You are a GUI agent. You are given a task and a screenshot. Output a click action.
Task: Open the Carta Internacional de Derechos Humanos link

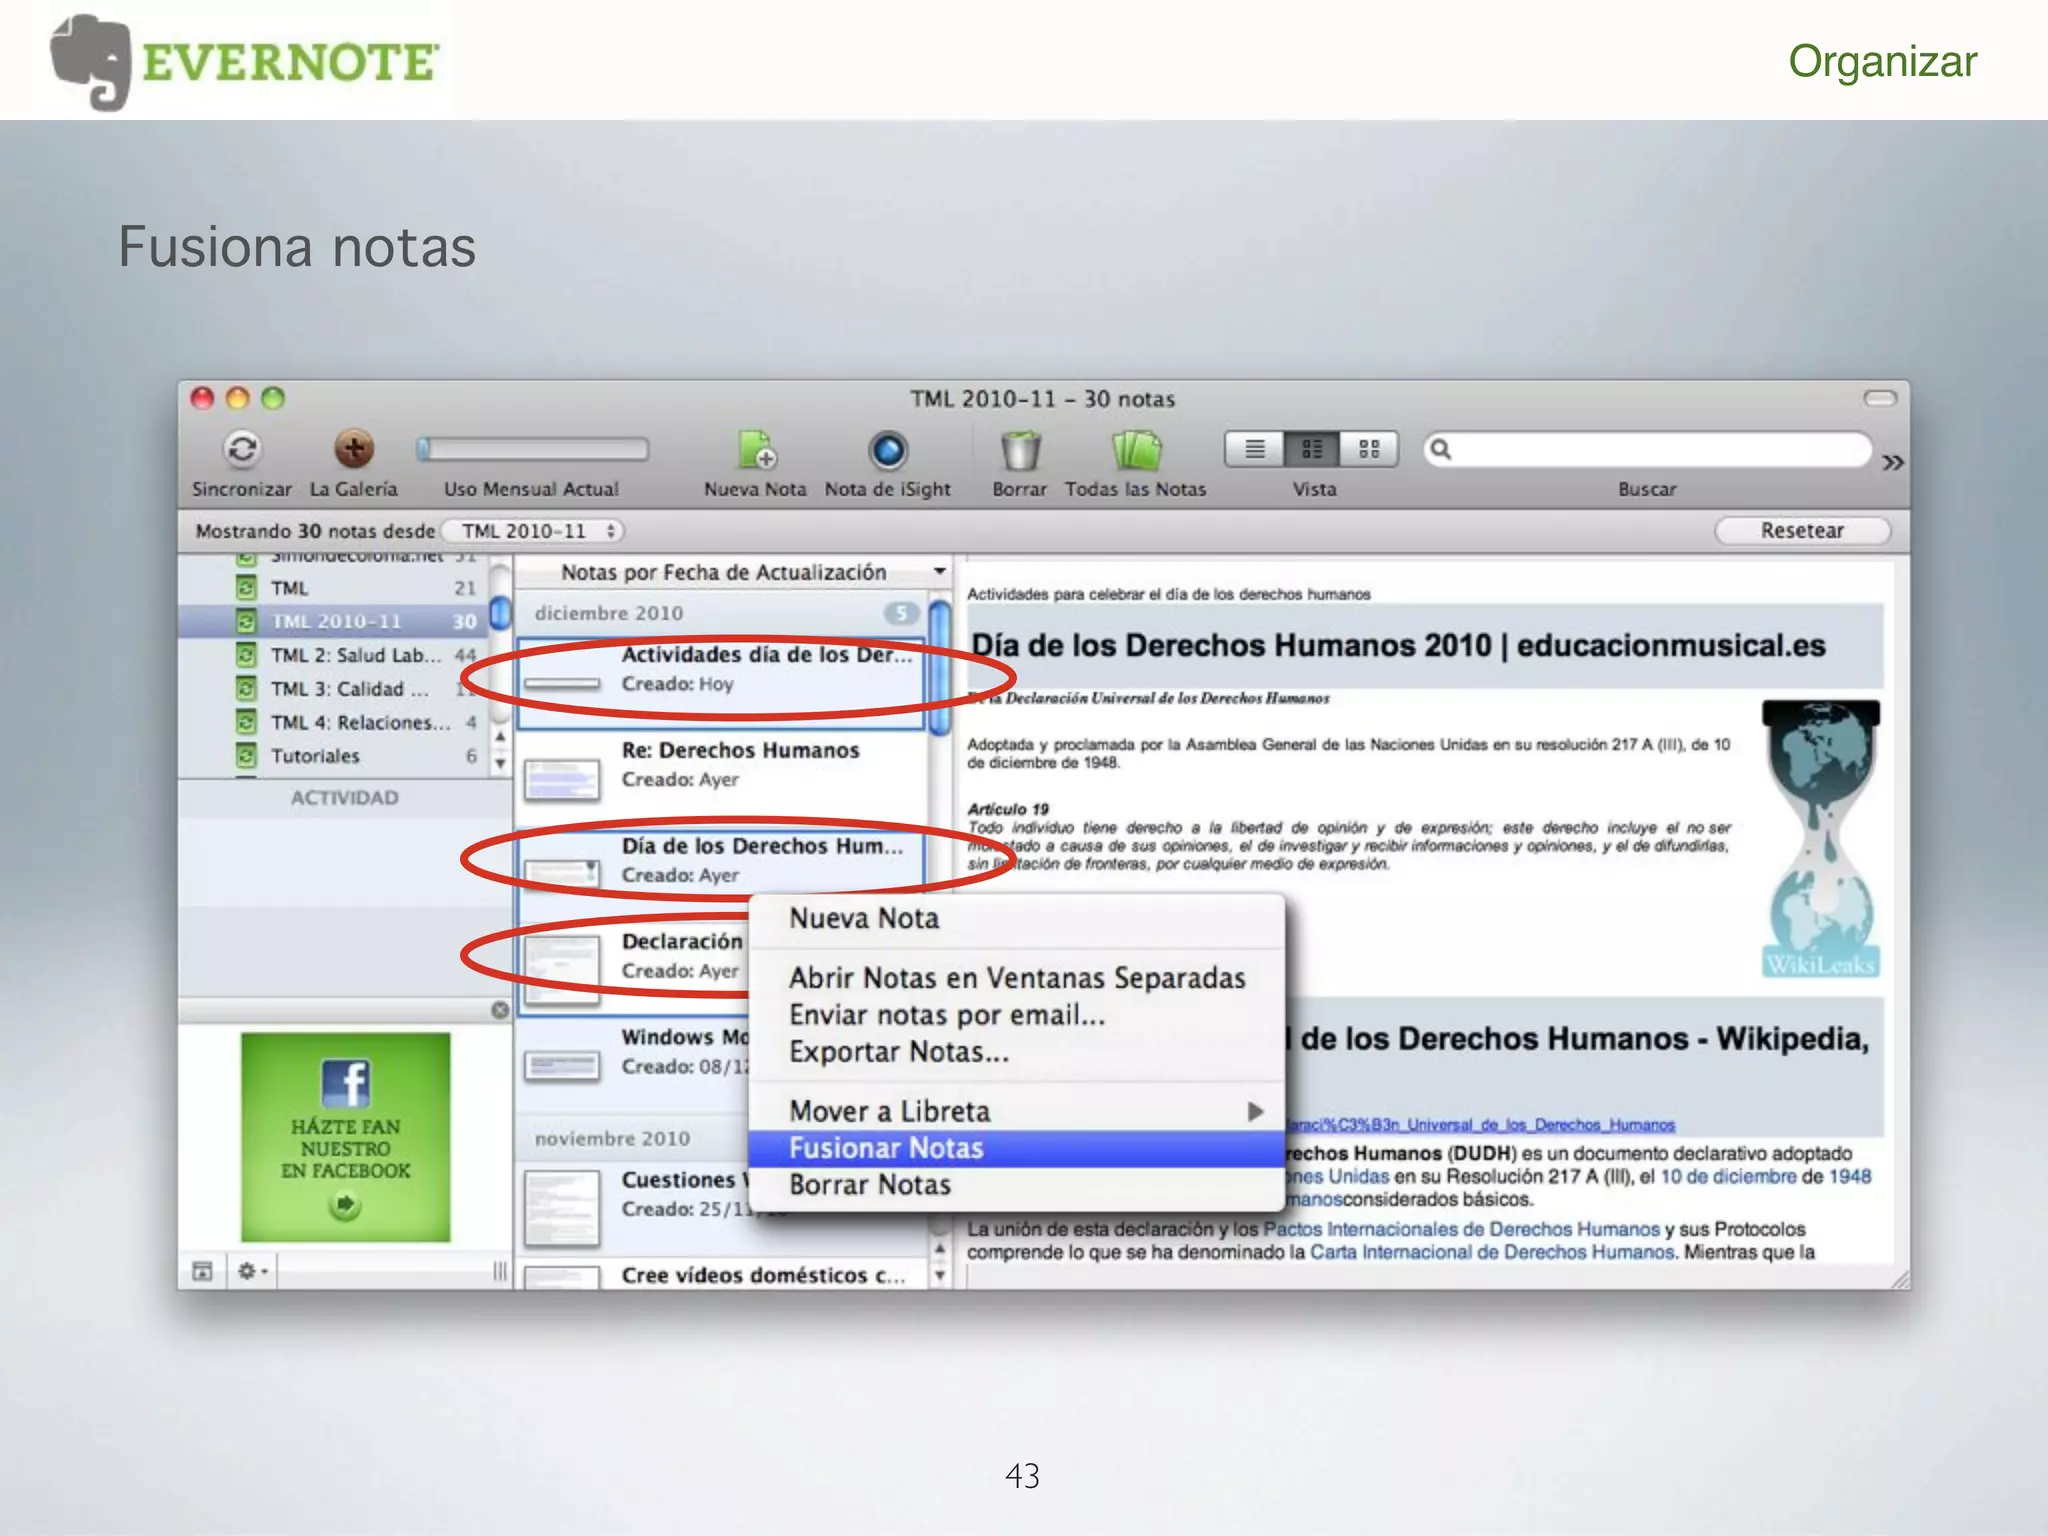[x=1492, y=1252]
